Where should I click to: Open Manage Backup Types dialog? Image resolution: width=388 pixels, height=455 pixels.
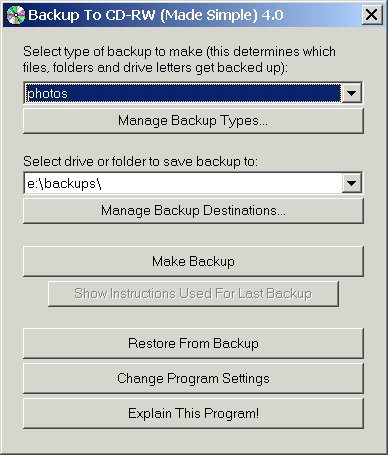pos(193,121)
